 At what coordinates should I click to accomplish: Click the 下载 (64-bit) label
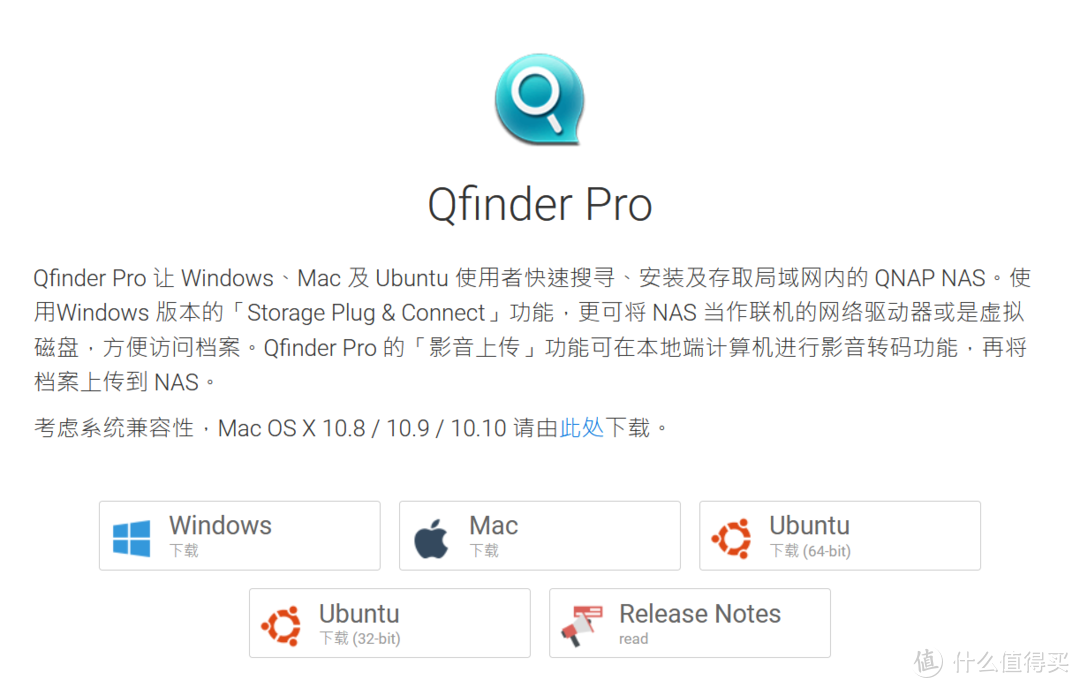click(x=810, y=551)
